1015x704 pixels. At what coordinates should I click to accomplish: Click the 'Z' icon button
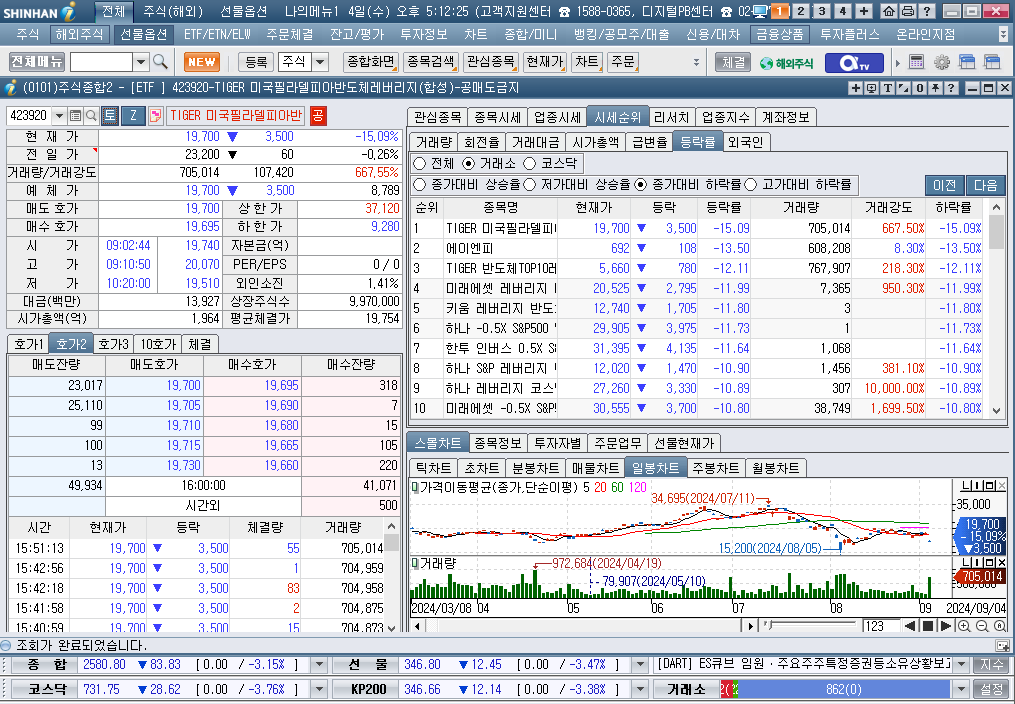pos(133,116)
